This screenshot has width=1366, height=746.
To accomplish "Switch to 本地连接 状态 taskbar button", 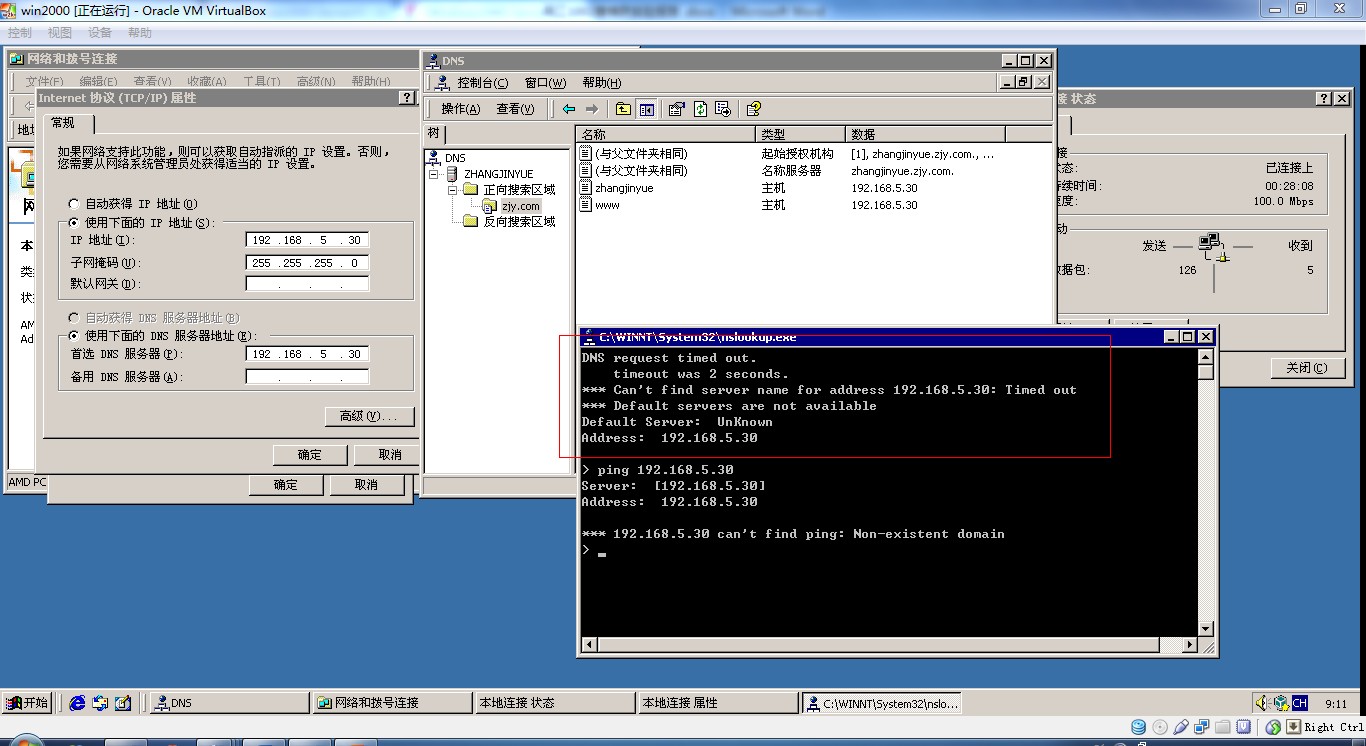I will click(x=556, y=703).
